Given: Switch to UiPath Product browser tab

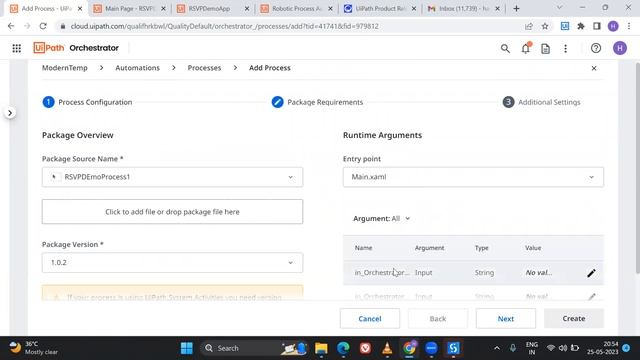Looking at the screenshot, I should coord(380,8).
